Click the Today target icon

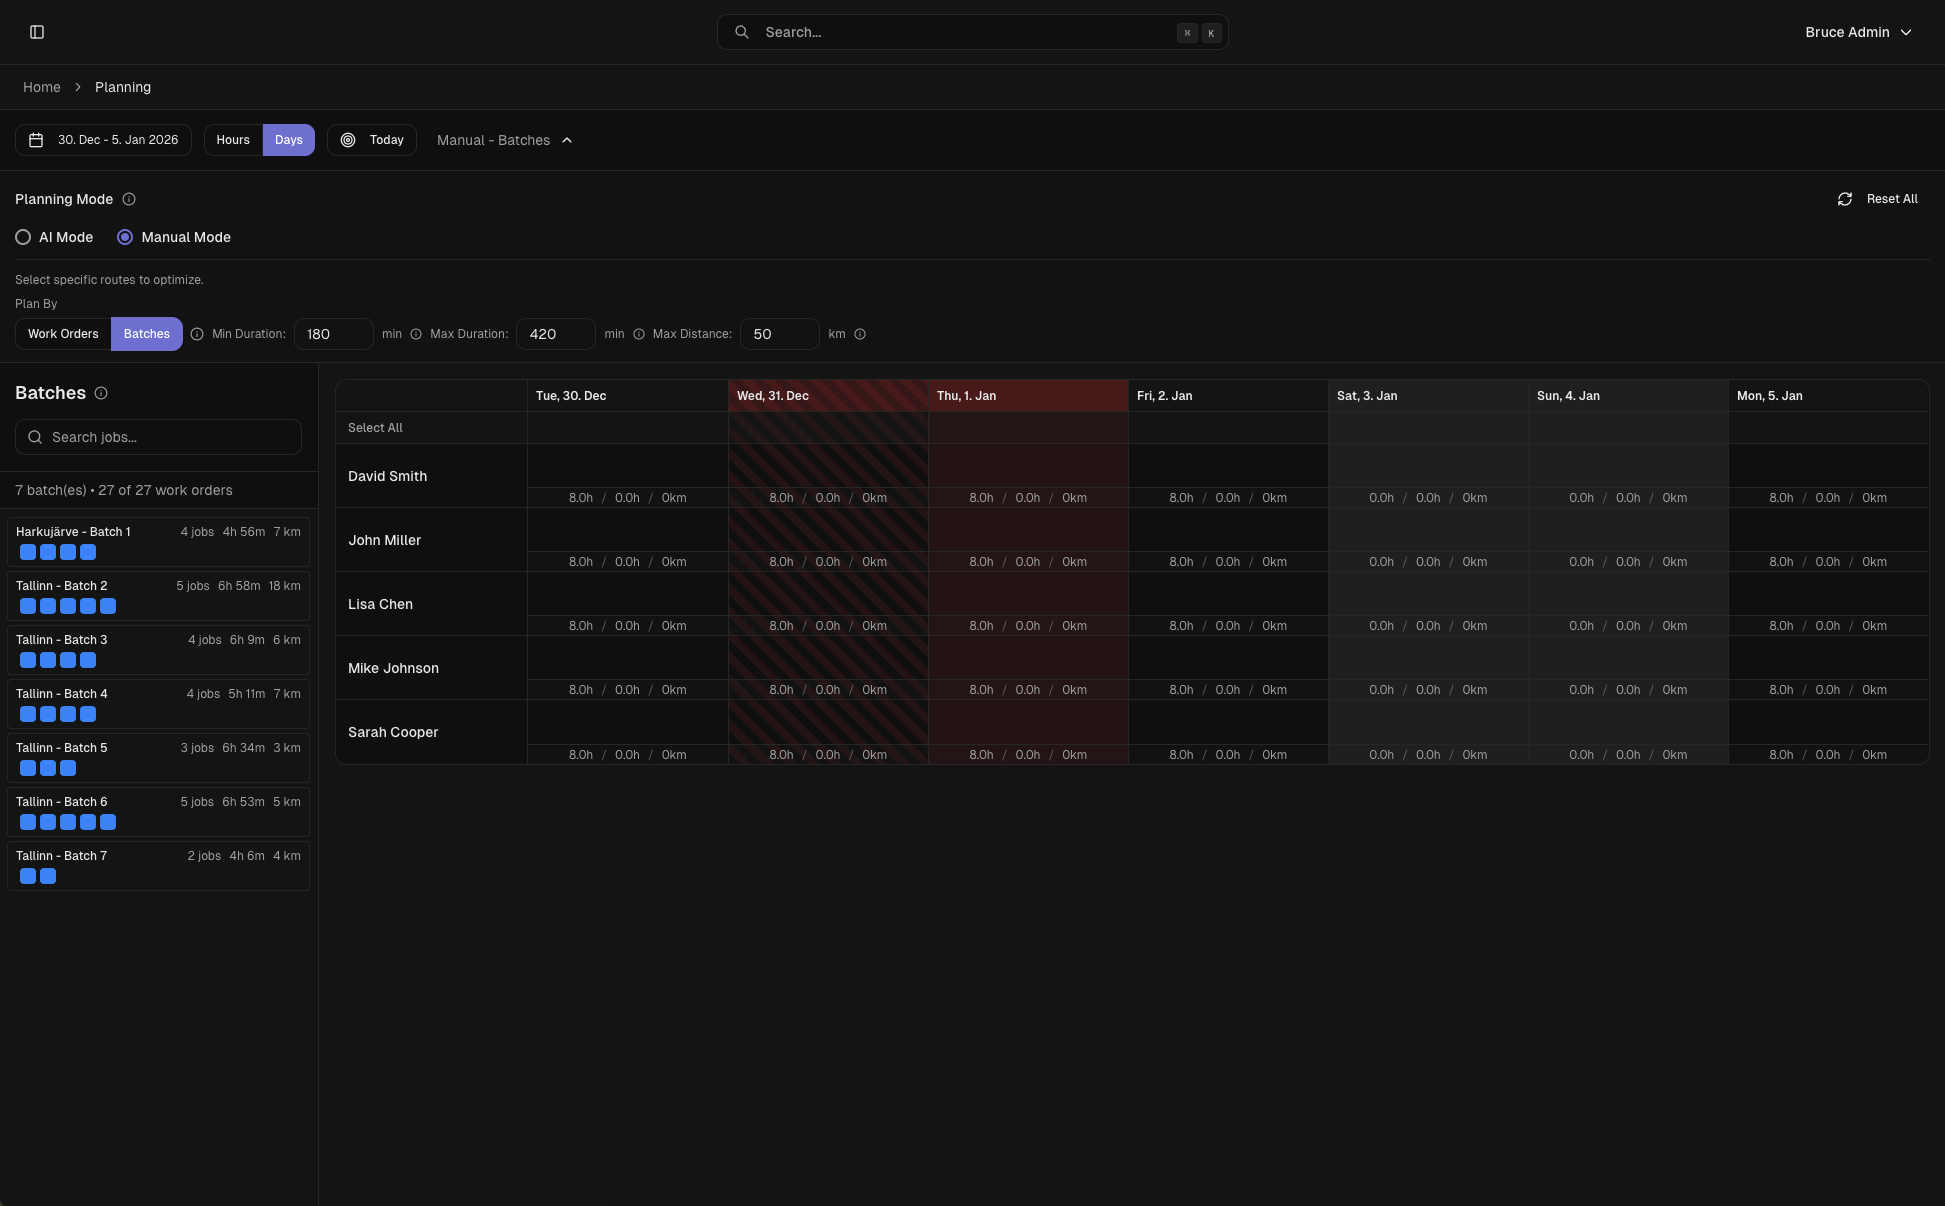point(348,140)
